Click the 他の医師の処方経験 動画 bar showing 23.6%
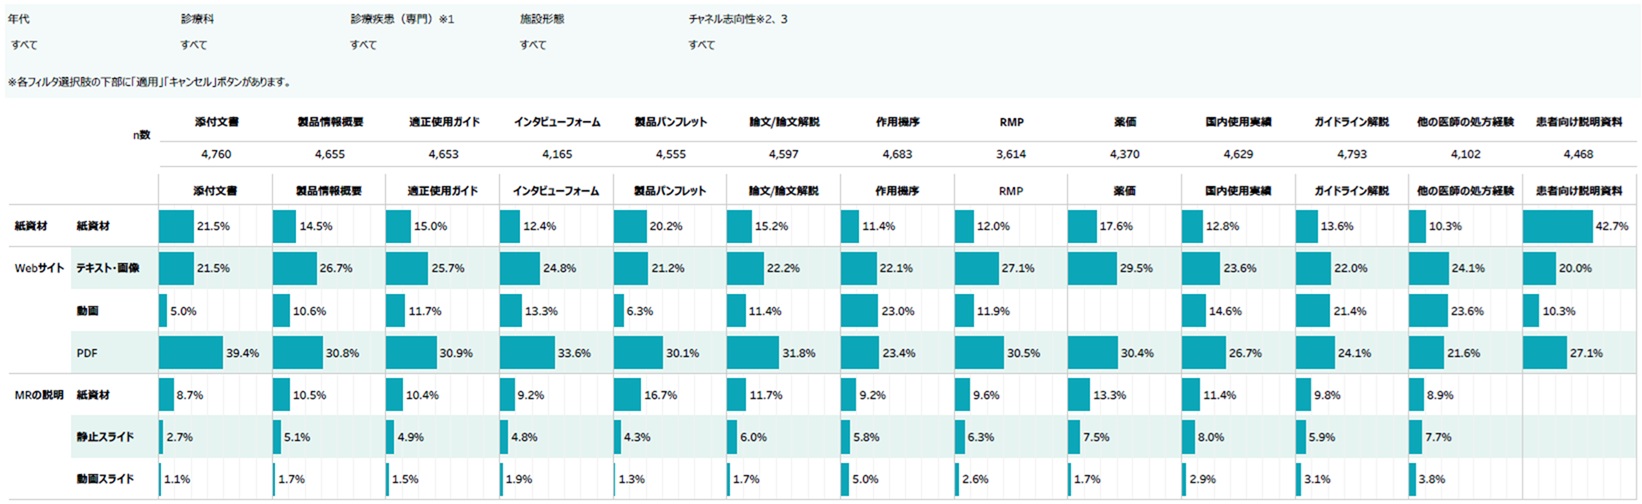 pos(1428,311)
